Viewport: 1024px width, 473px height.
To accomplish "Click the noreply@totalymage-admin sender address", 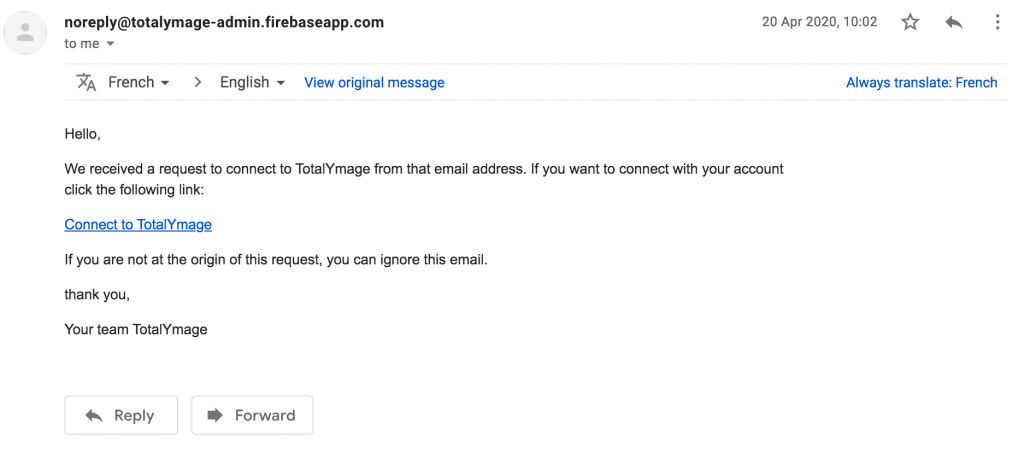I will click(224, 22).
